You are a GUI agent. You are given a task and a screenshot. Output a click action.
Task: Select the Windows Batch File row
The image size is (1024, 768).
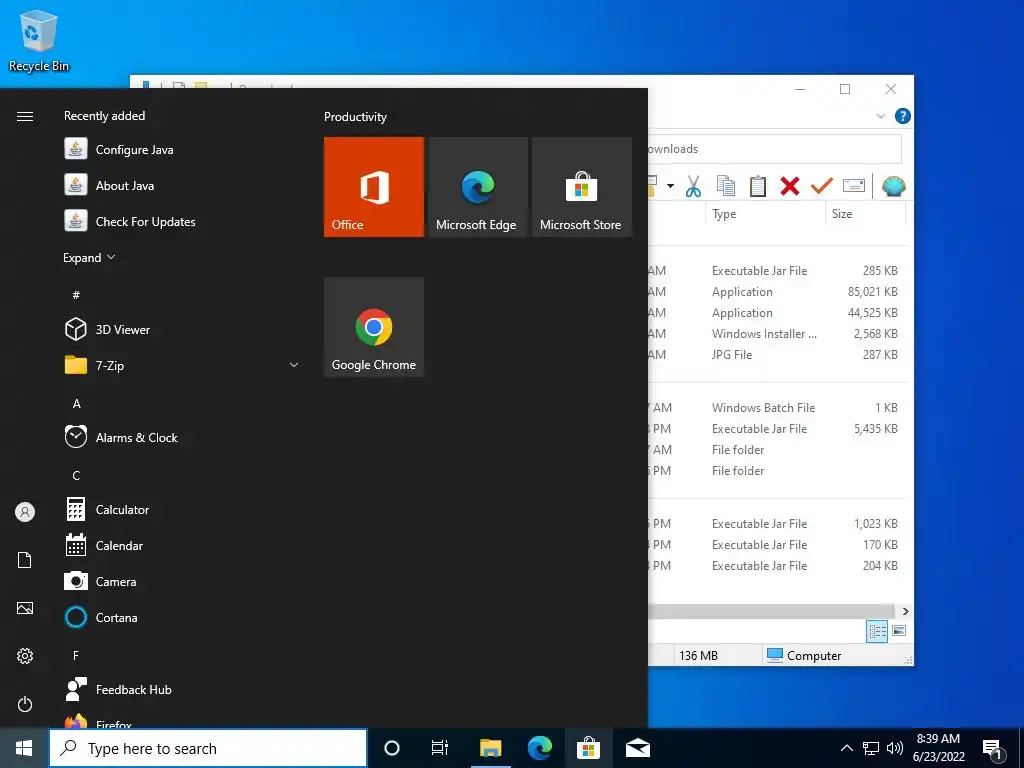click(777, 408)
